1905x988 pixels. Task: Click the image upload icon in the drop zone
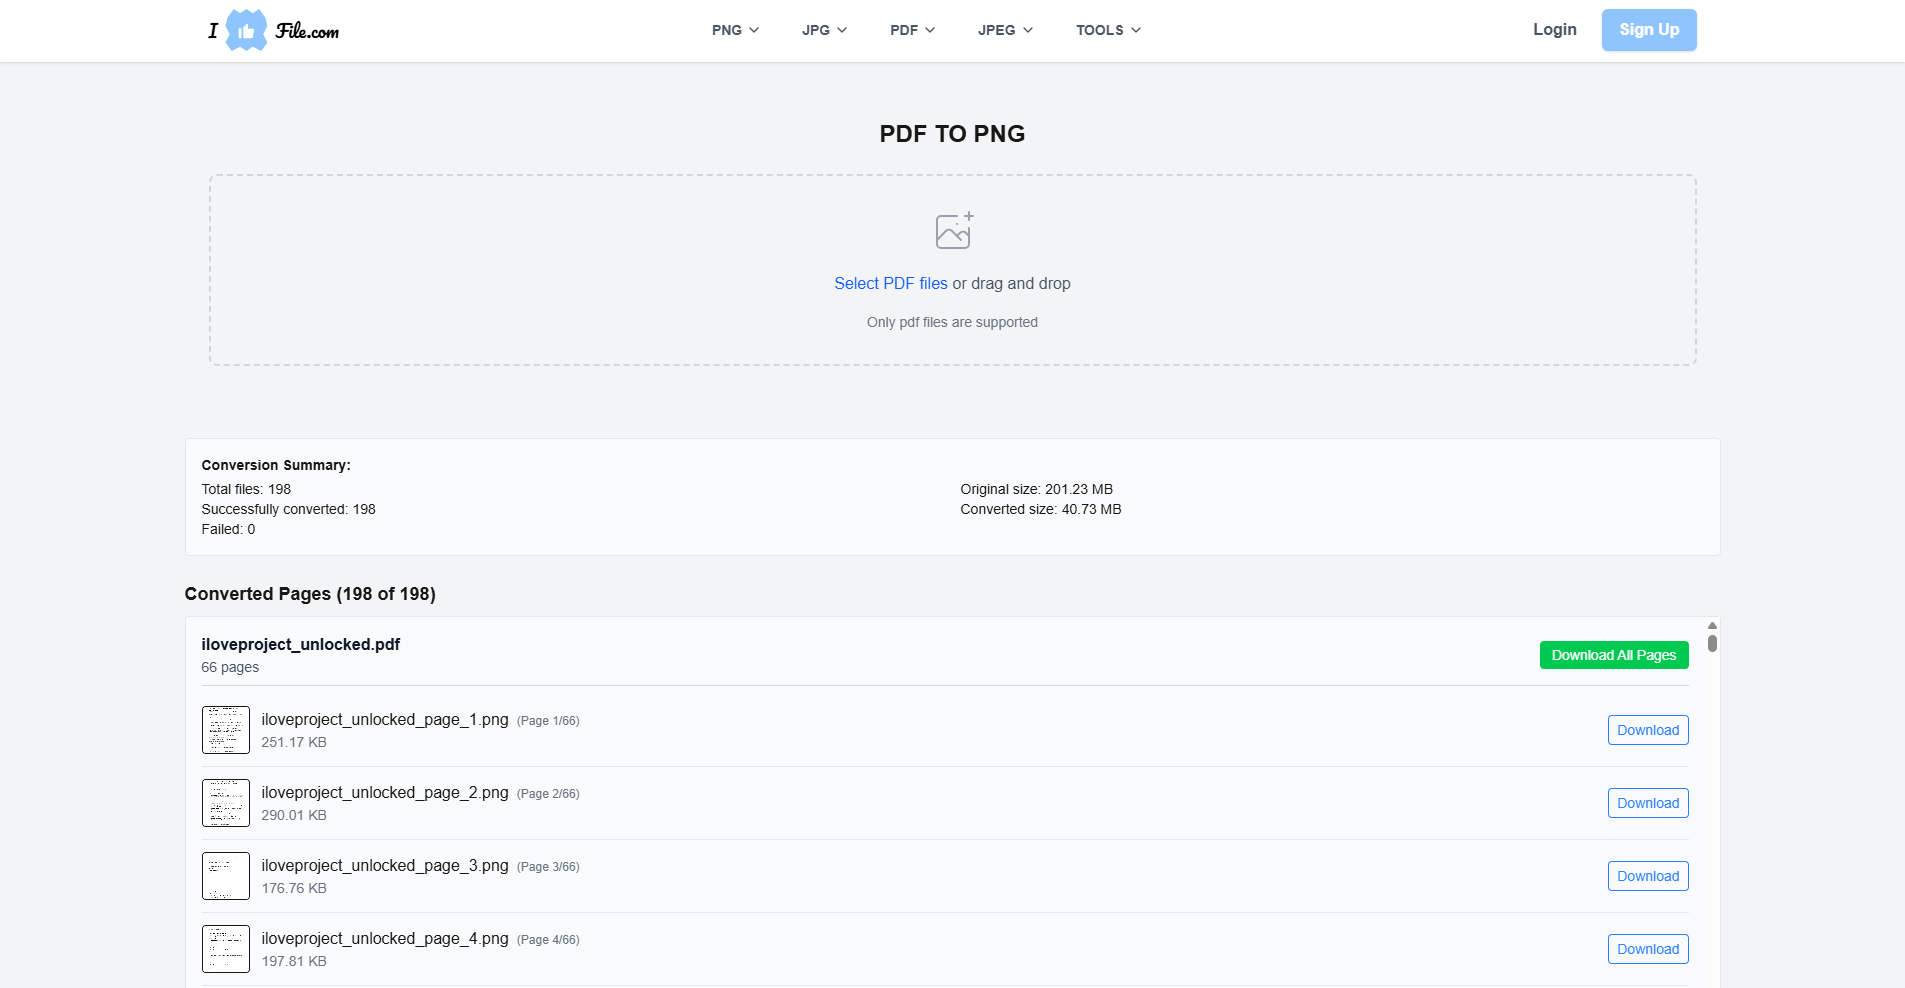click(x=952, y=229)
